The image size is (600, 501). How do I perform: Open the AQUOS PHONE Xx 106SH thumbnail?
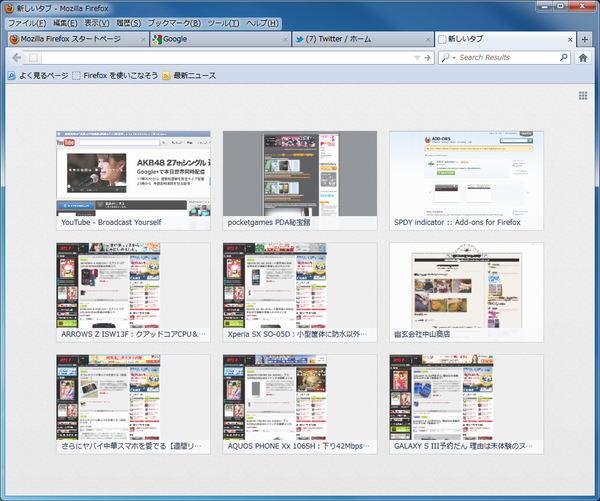(300, 404)
